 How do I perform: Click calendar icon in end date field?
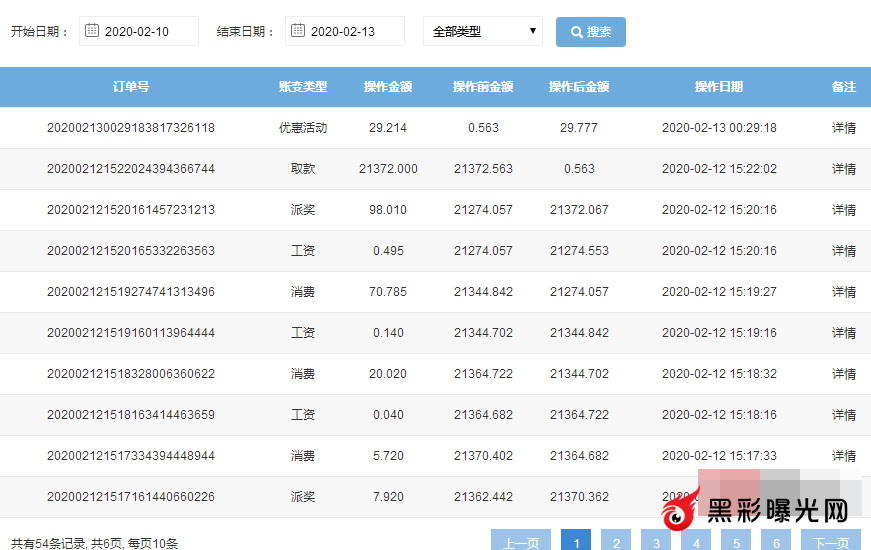(x=298, y=31)
